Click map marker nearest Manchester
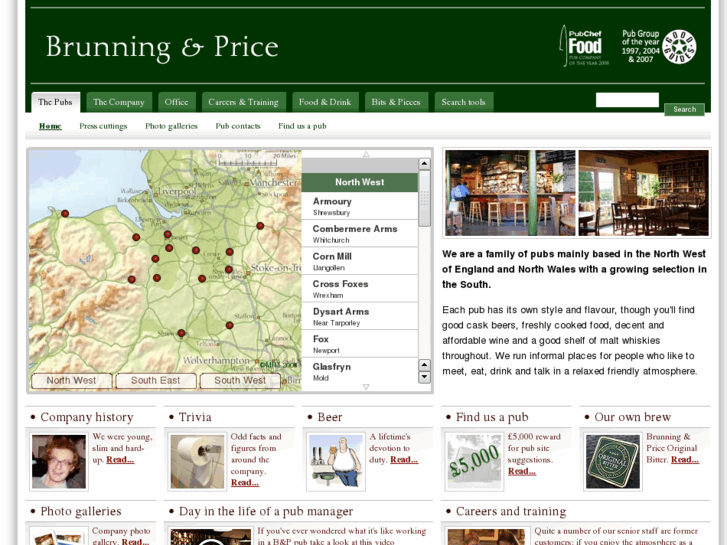The image size is (727, 545). tap(260, 226)
